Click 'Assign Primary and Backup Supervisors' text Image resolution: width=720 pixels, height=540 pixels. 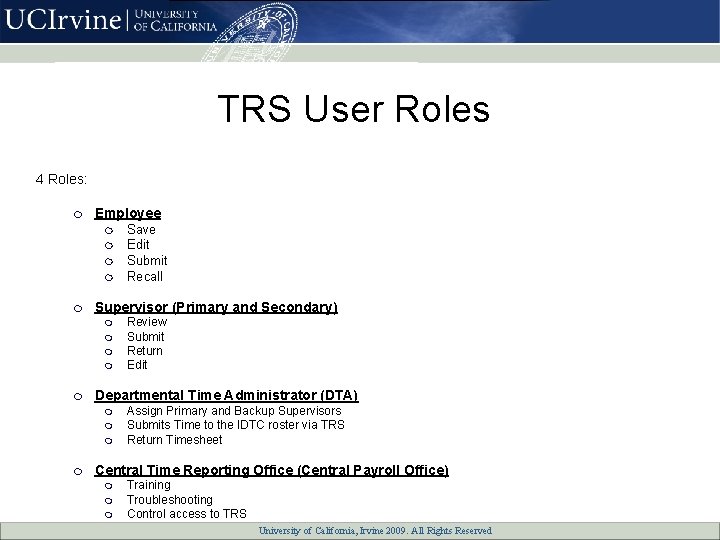coord(234,411)
